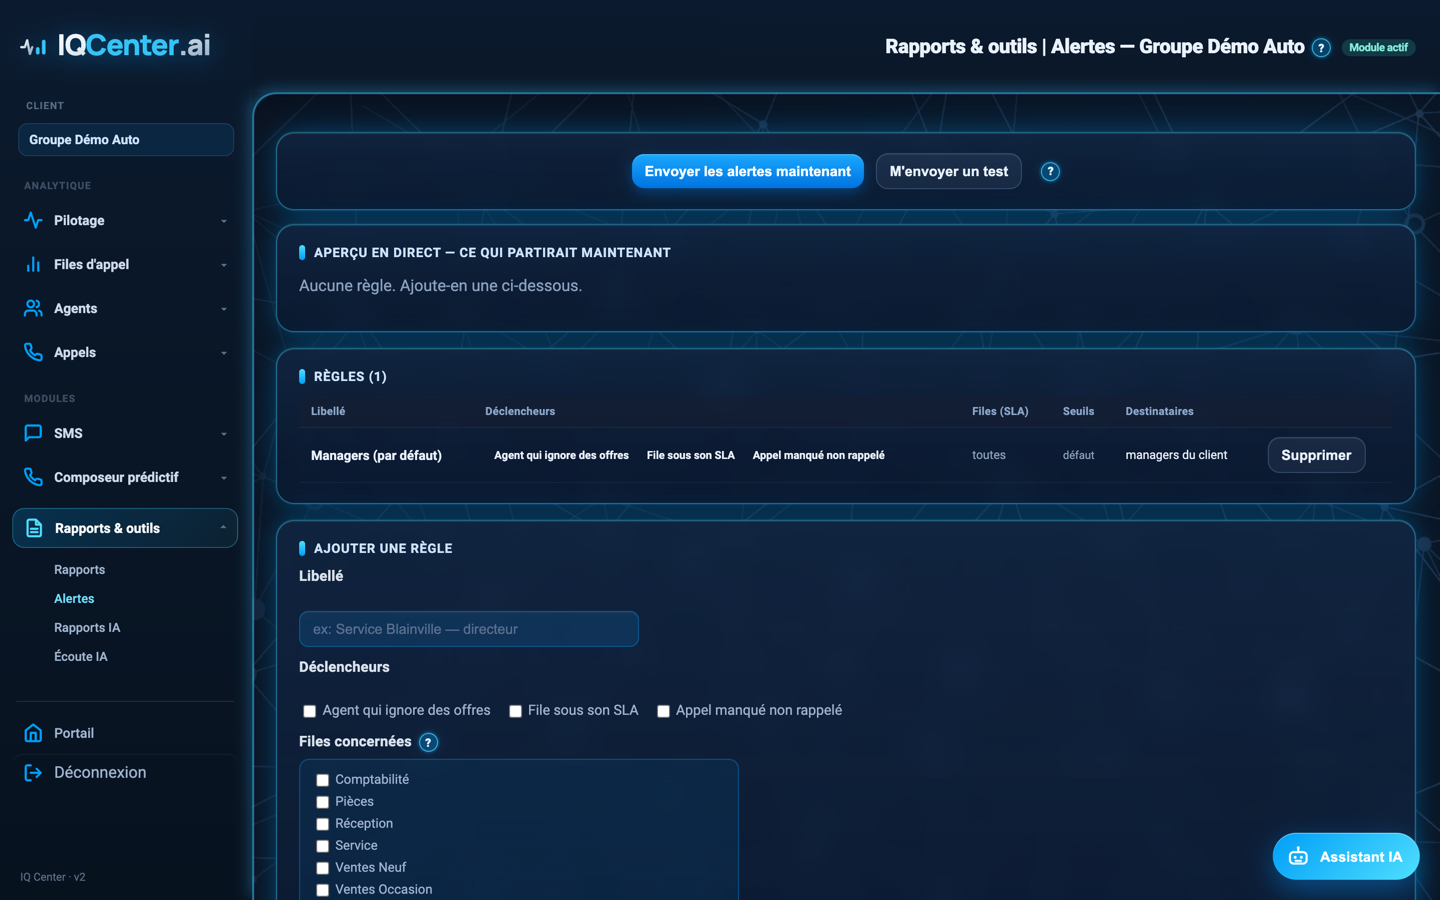Click the SMS chat bubble icon
The width and height of the screenshot is (1440, 900).
[x=33, y=433]
